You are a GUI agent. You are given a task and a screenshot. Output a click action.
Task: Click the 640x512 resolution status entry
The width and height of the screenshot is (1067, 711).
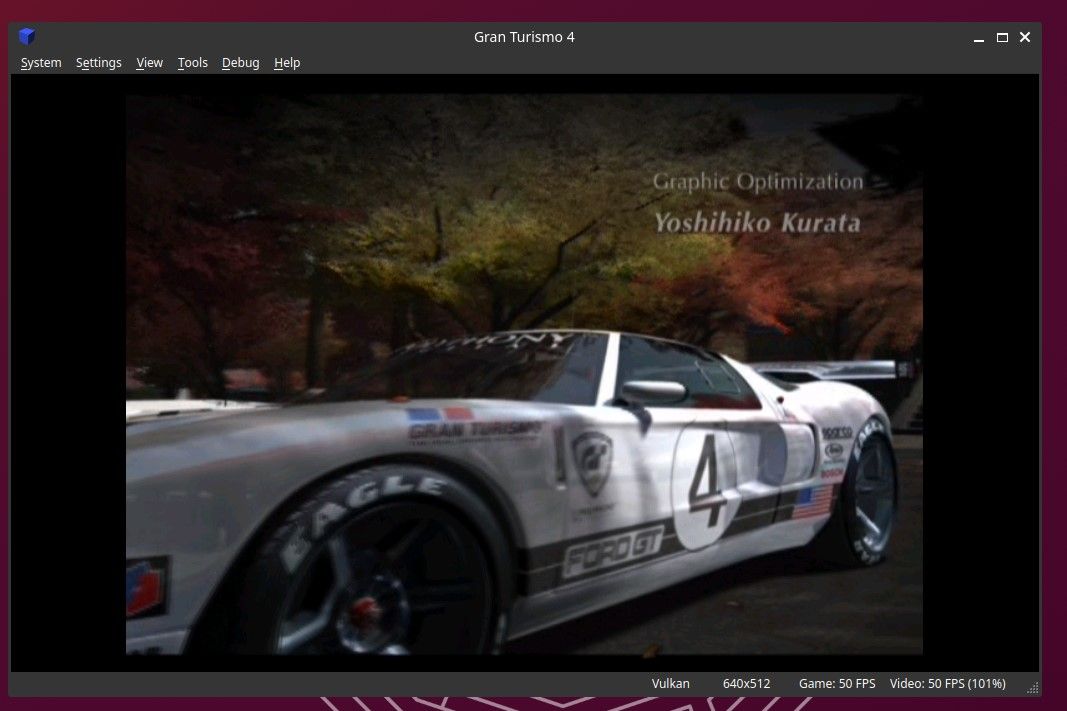click(x=746, y=684)
